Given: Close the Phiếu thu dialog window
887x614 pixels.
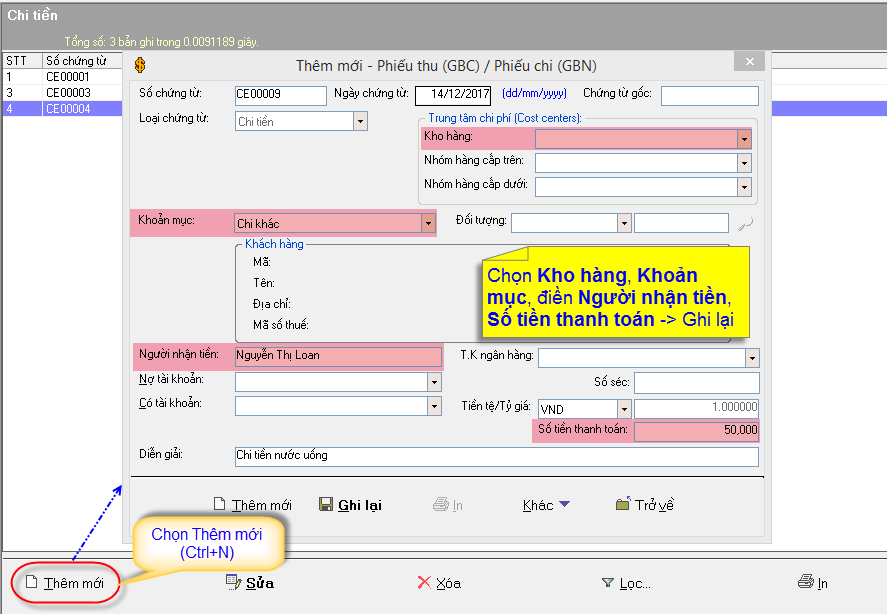Looking at the screenshot, I should point(748,62).
